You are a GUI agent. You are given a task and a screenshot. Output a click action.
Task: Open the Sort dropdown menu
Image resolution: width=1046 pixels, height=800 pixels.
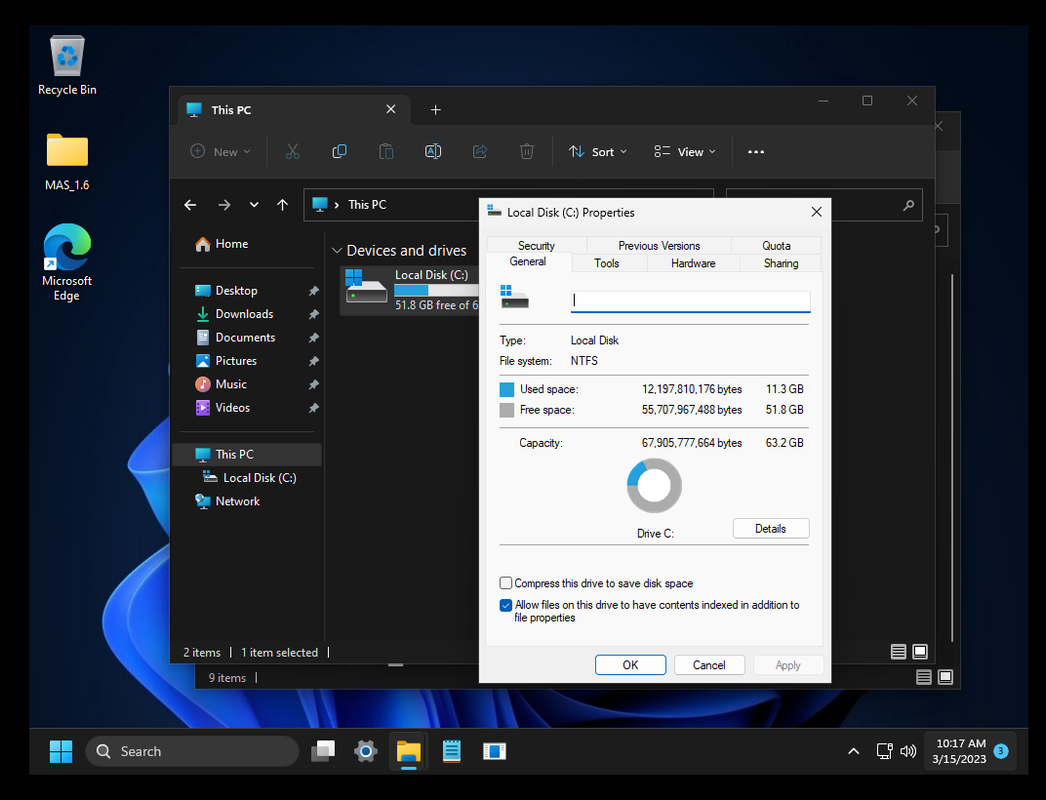[x=598, y=151]
